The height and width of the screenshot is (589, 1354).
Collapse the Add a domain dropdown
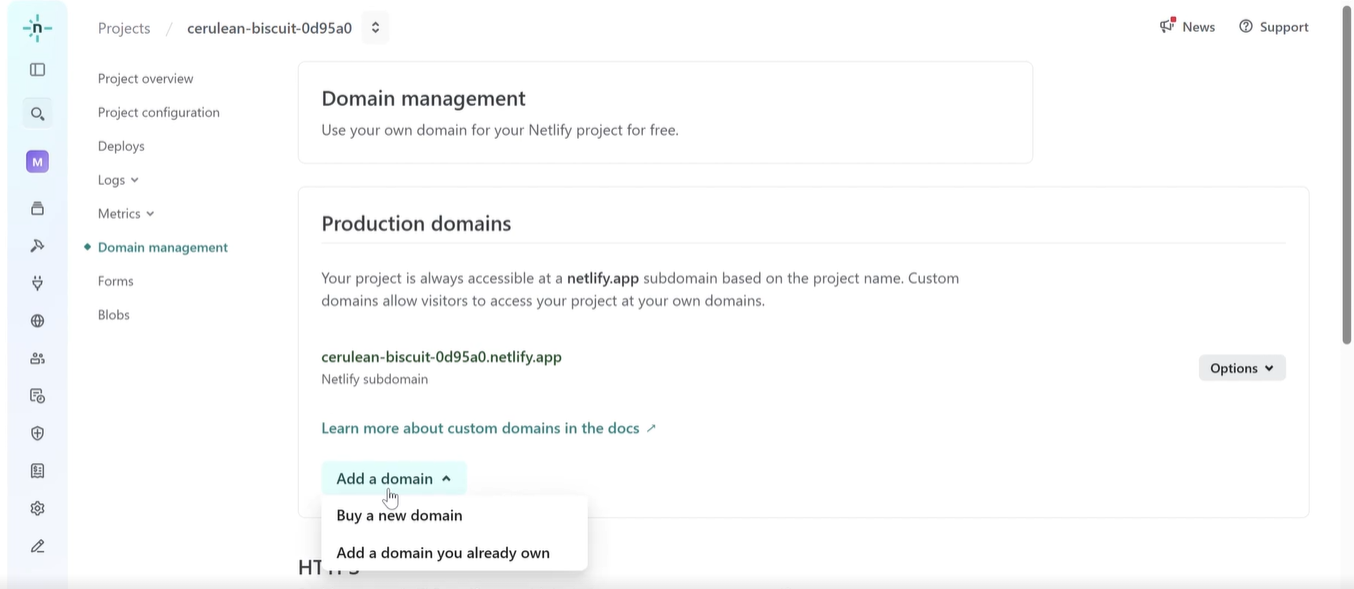pos(394,478)
